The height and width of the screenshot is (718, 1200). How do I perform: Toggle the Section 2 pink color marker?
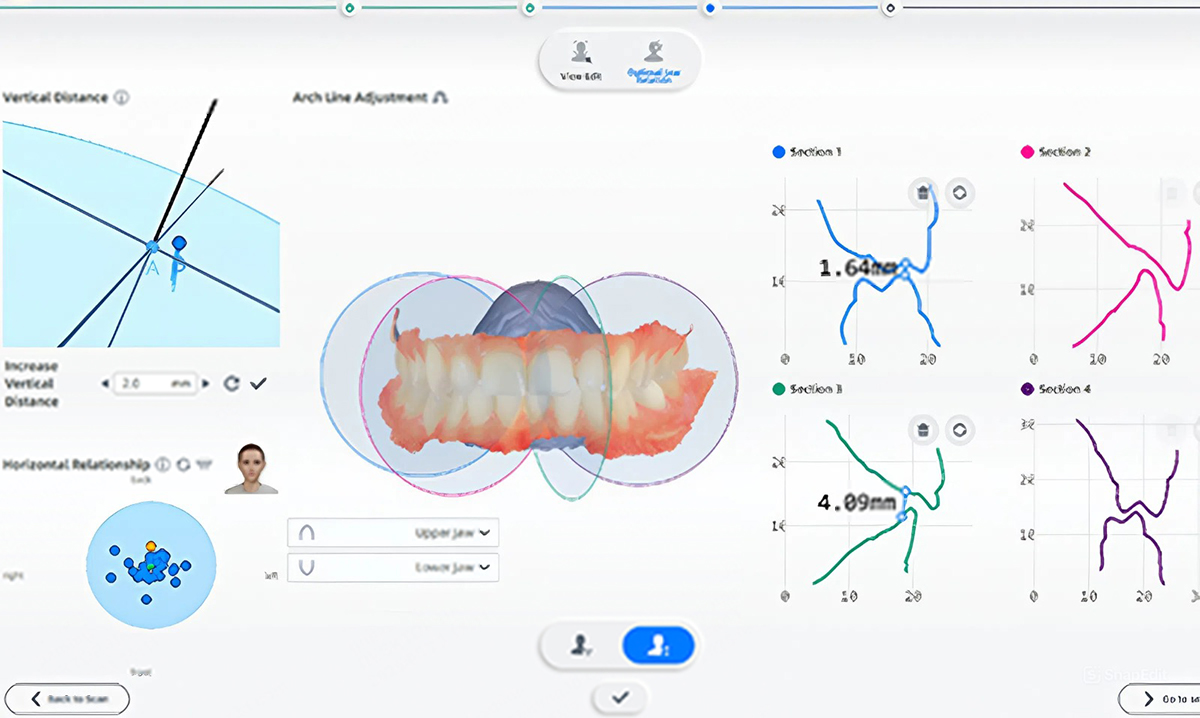(1028, 152)
